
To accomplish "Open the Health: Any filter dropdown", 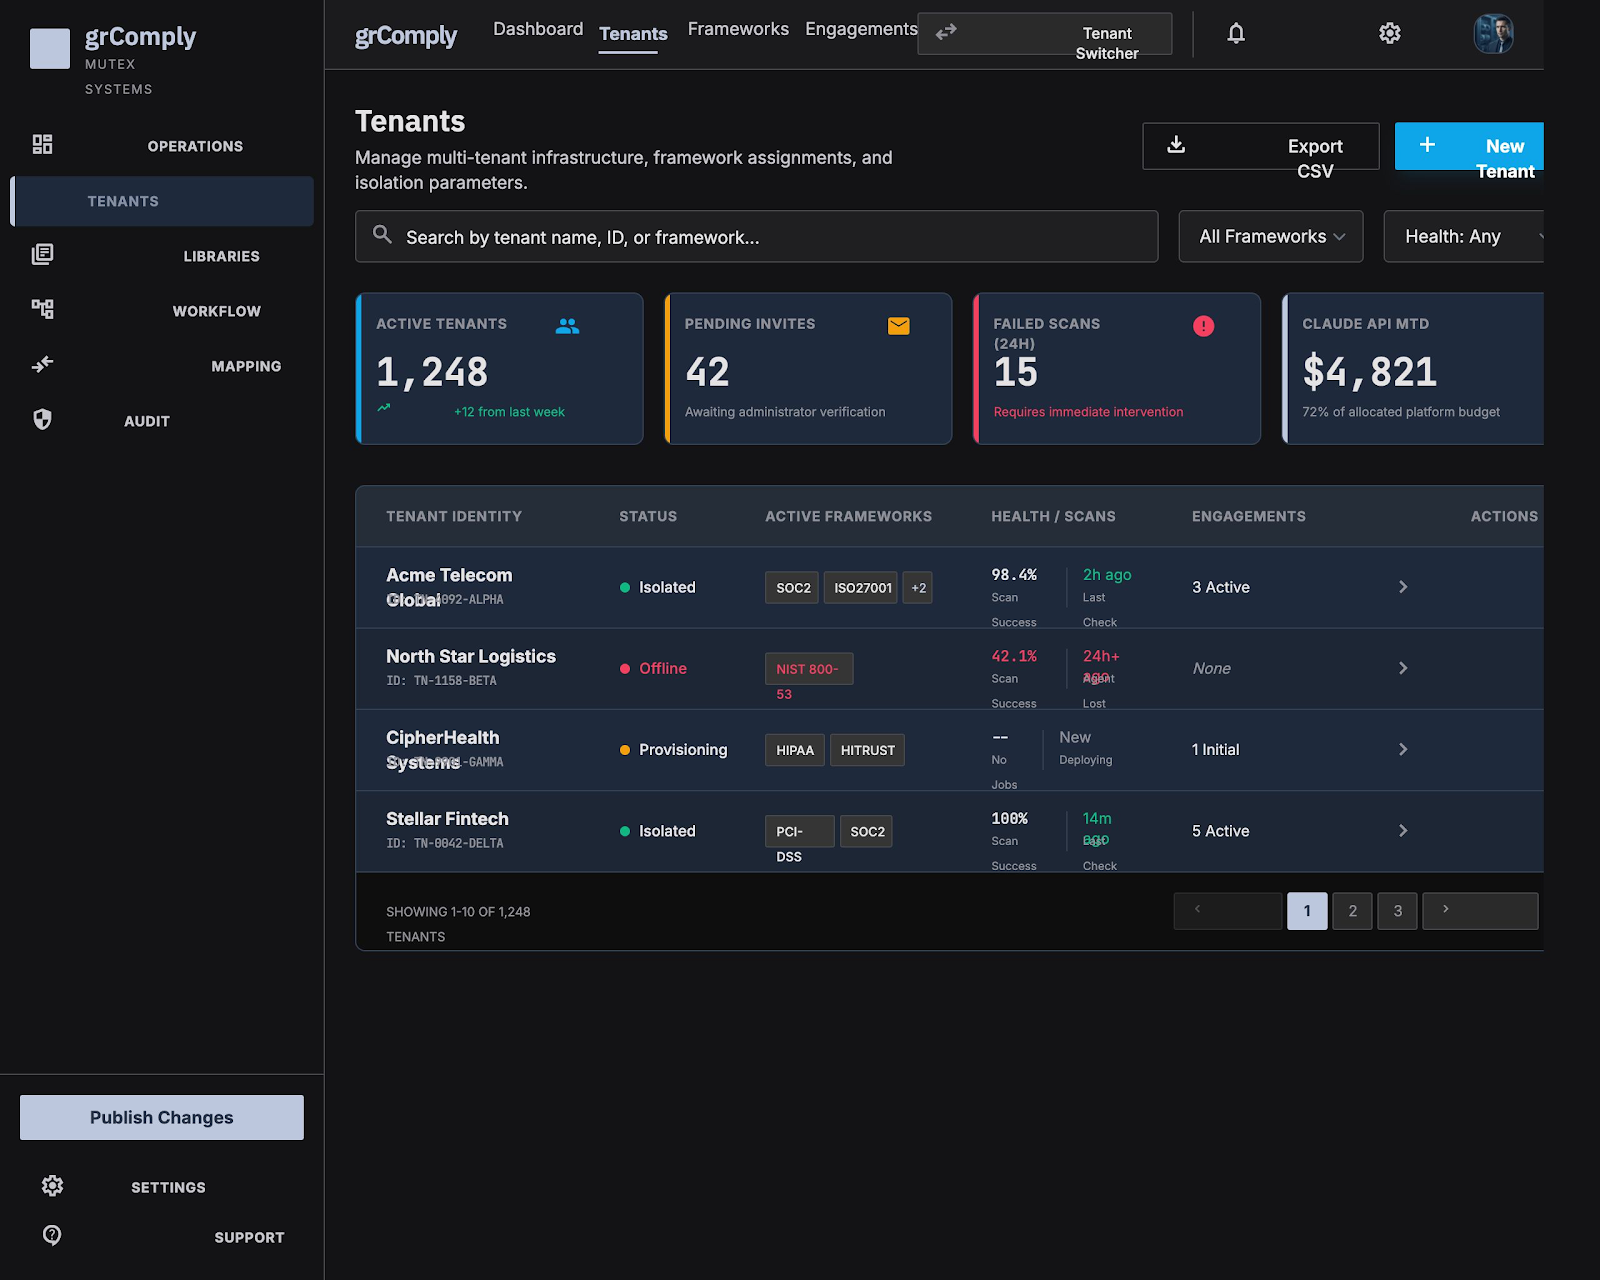I will click(1464, 236).
